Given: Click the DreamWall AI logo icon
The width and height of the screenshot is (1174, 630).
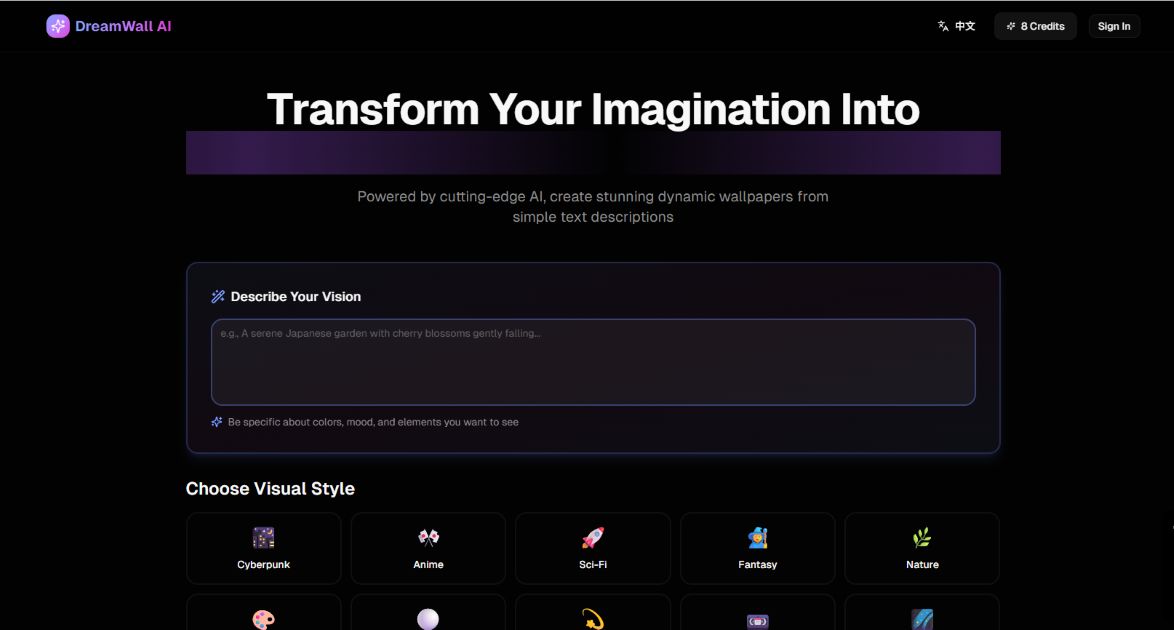Looking at the screenshot, I should click(x=58, y=26).
